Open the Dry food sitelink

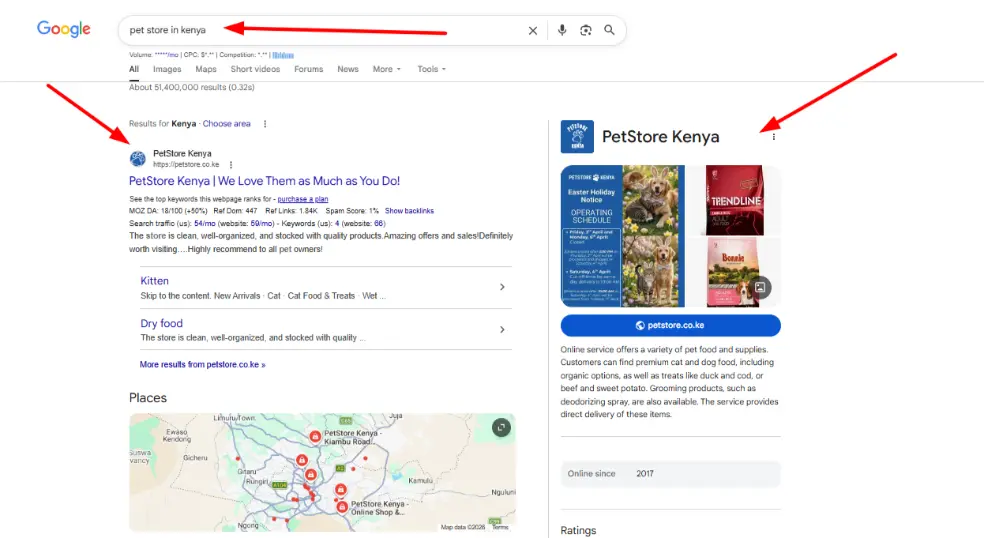(161, 323)
